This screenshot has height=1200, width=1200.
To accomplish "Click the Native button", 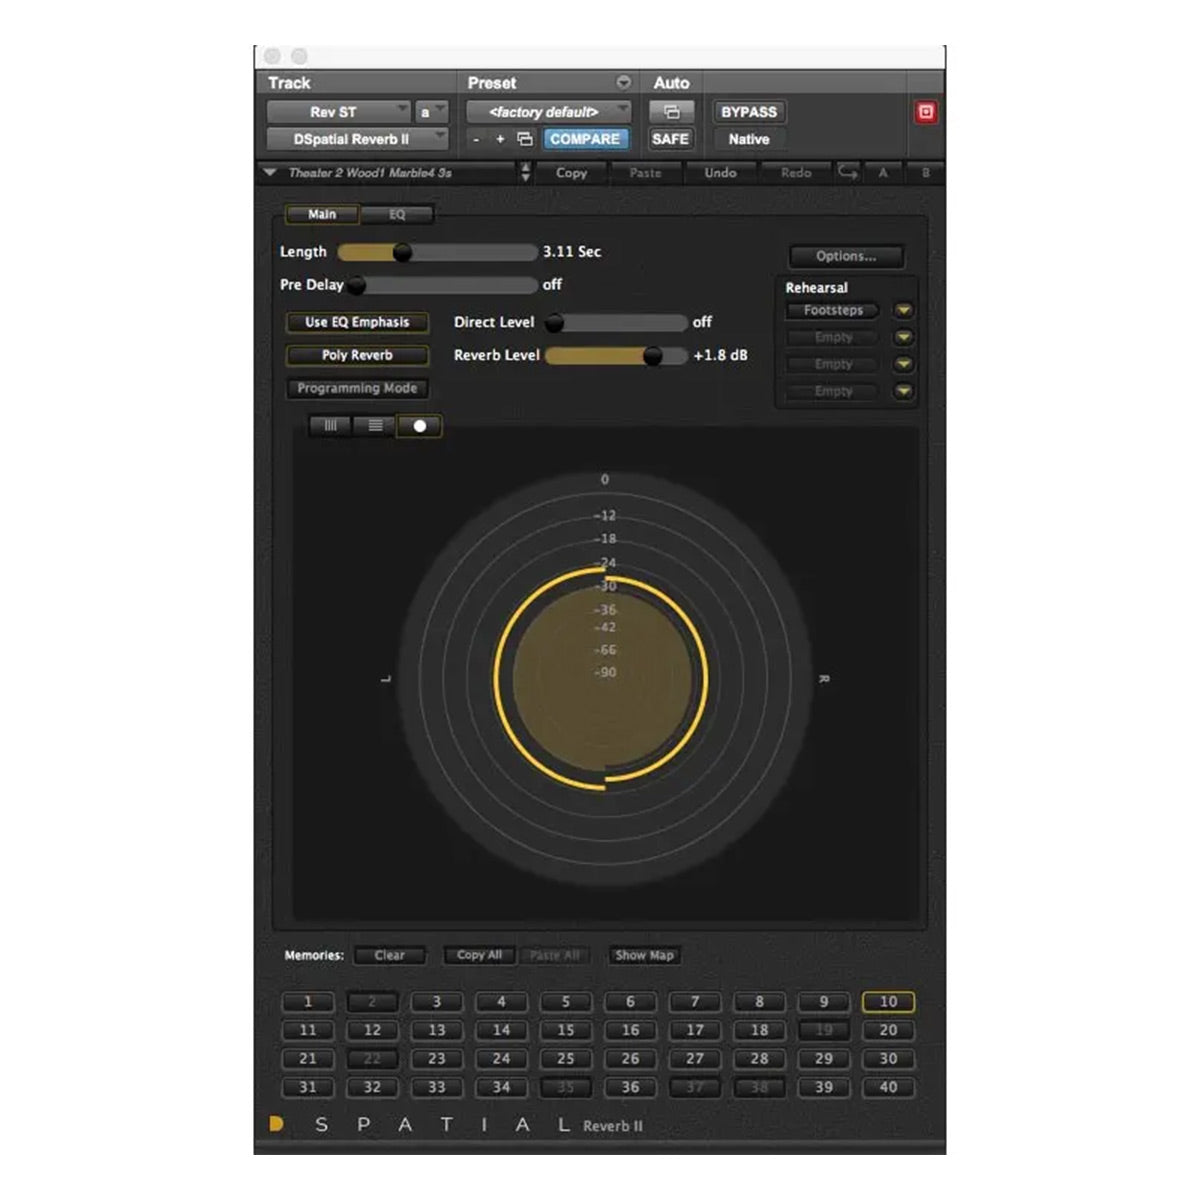I will click(x=749, y=140).
